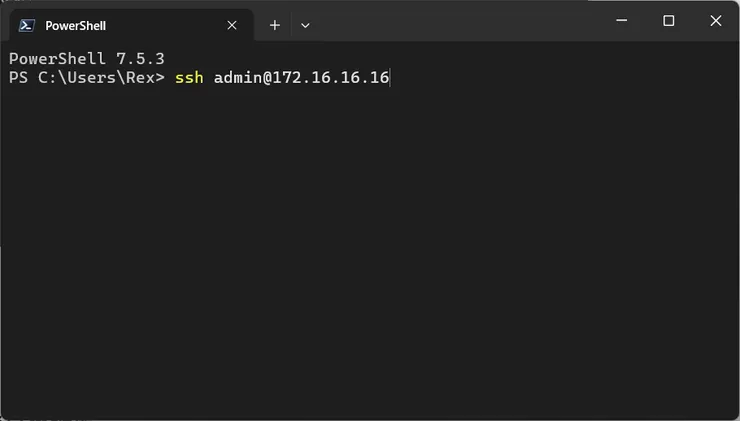Click the > symbol ending the prompt
This screenshot has width=740, height=421.
point(160,78)
